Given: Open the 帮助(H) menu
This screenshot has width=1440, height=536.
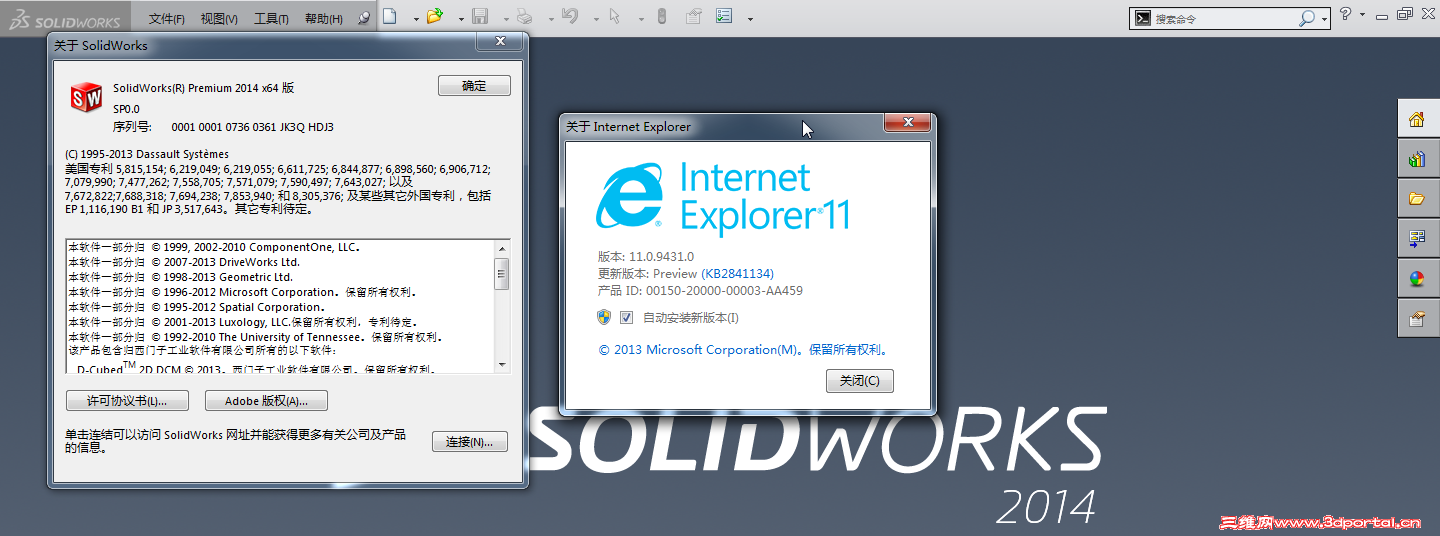Looking at the screenshot, I should click(x=323, y=18).
